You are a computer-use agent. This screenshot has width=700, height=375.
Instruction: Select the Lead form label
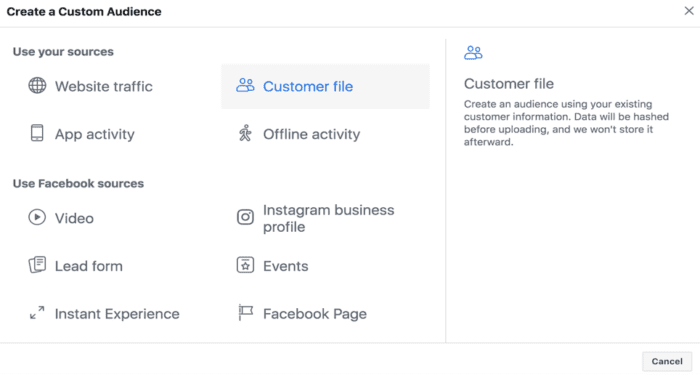tap(88, 266)
